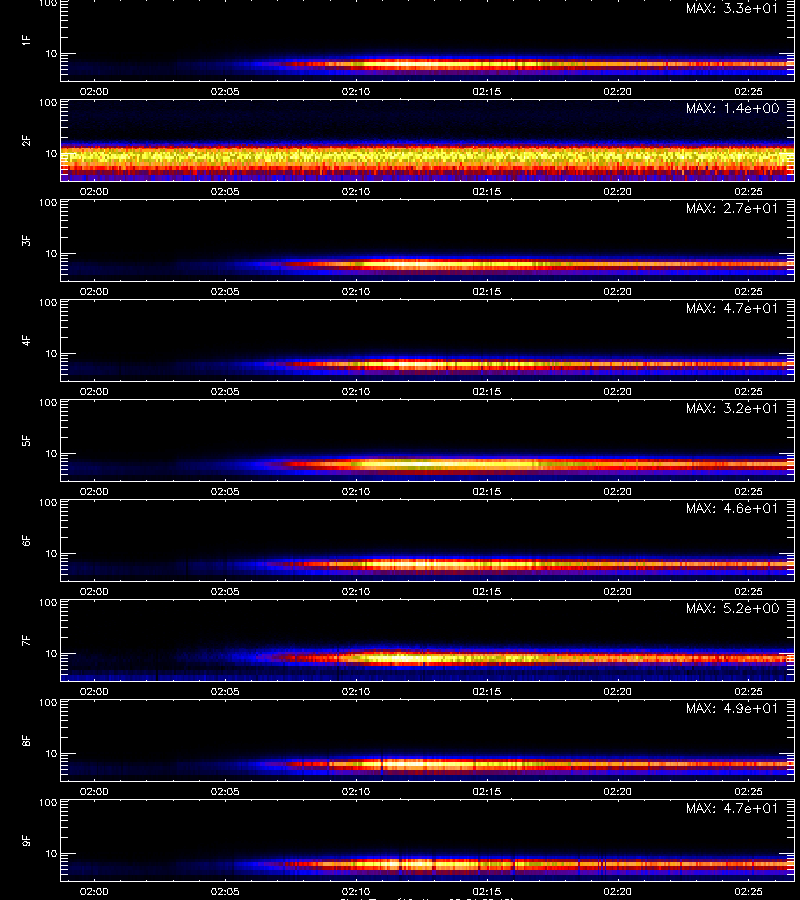This screenshot has width=800, height=900.
Task: Click the 9F spectrogram plot area
Action: point(428,840)
